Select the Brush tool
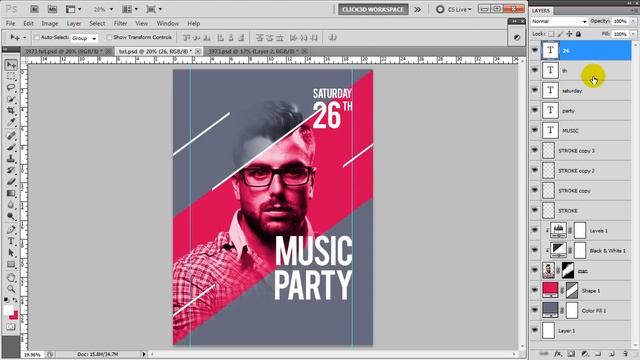640x360 pixels. point(11,147)
